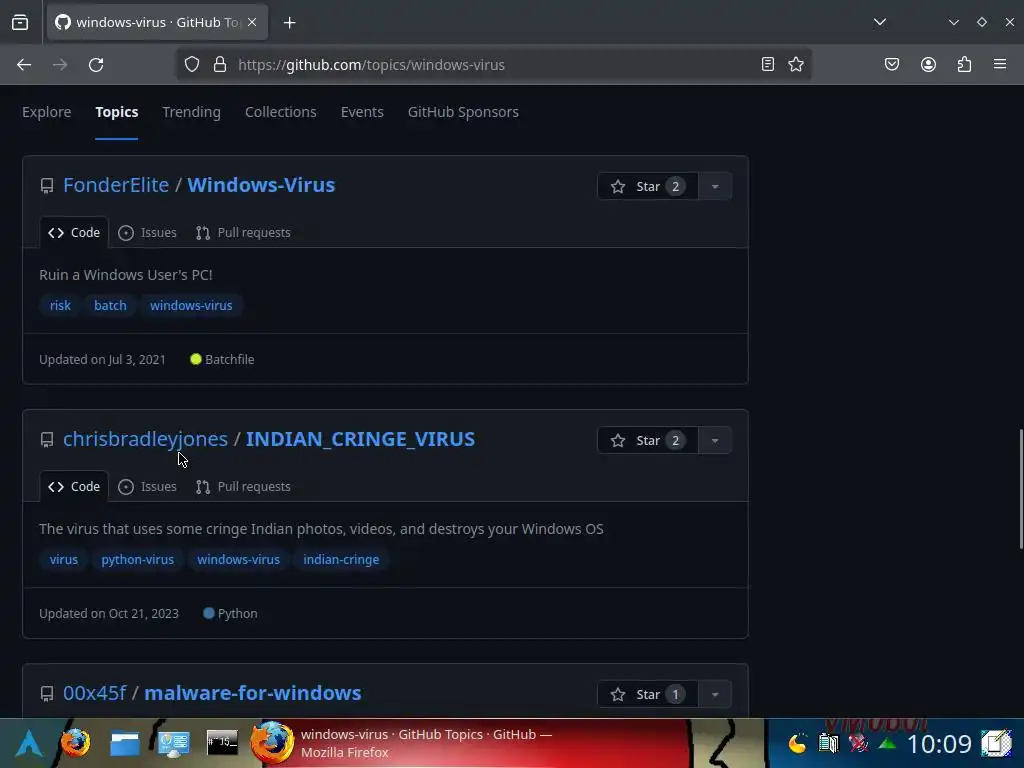The width and height of the screenshot is (1024, 768).
Task: Open the tracking protection shield icon
Action: [x=191, y=65]
